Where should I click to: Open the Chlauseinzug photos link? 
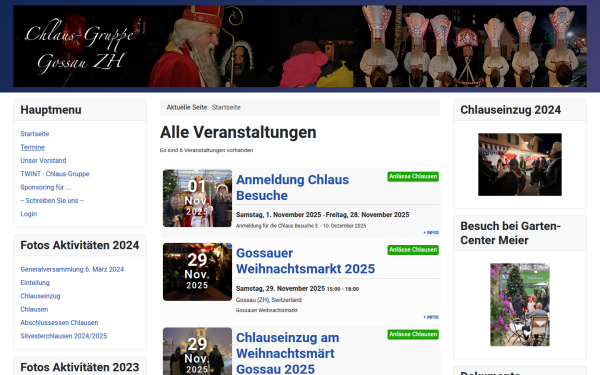(40, 296)
